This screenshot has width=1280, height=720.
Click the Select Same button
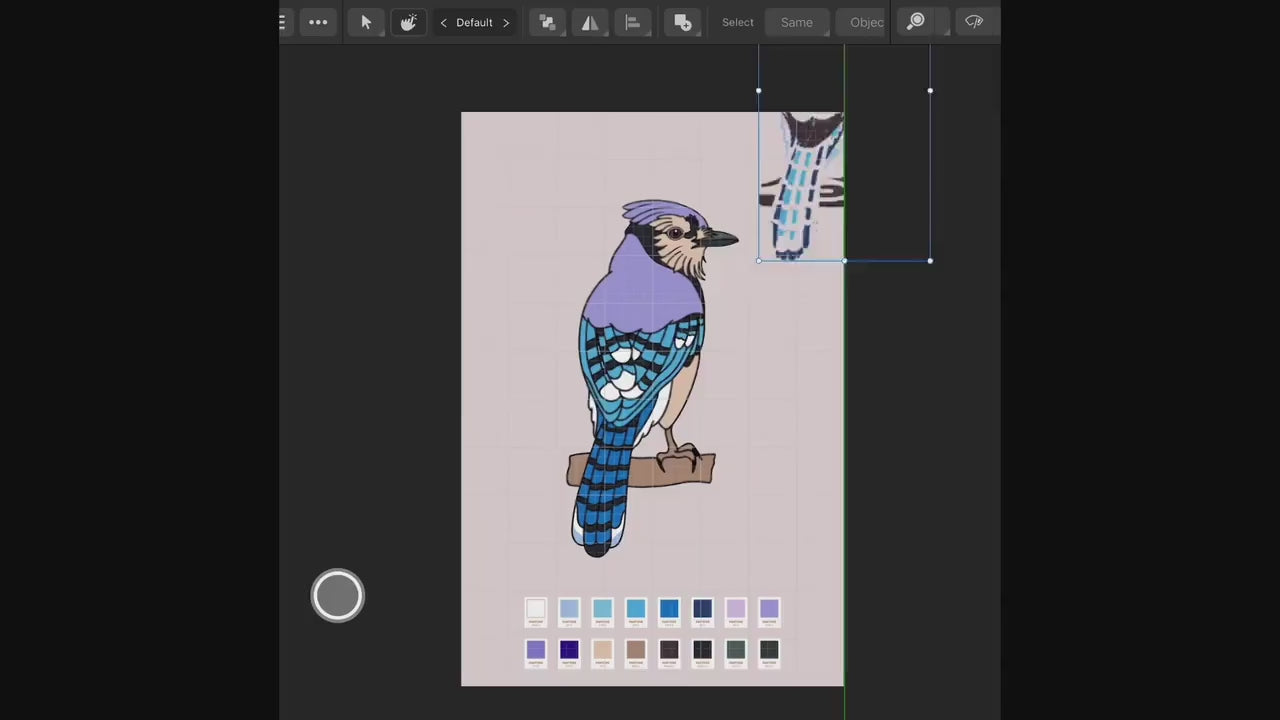click(796, 22)
